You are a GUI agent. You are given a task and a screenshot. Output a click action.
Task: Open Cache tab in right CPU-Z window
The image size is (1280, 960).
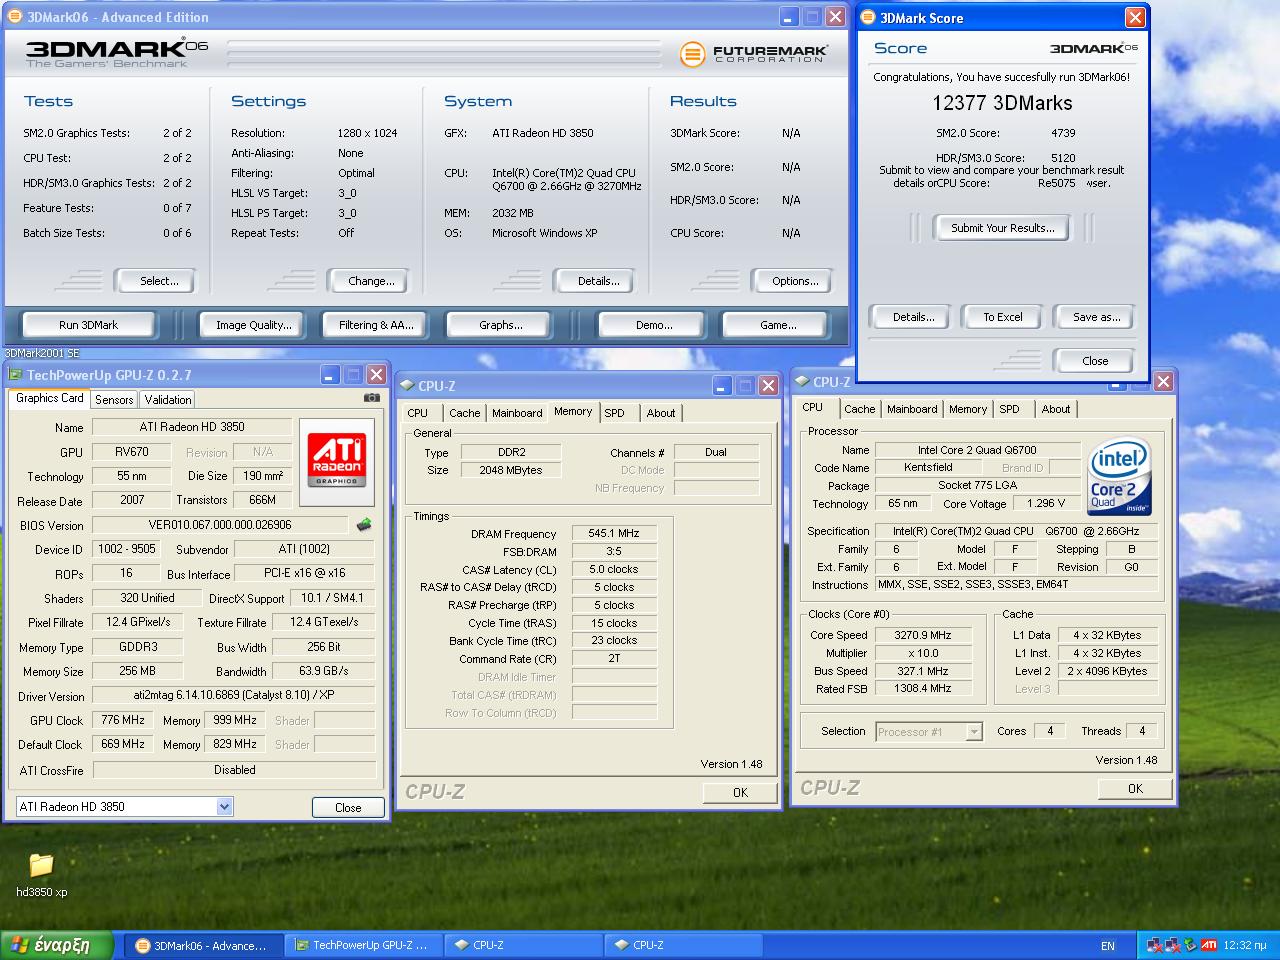pos(860,409)
